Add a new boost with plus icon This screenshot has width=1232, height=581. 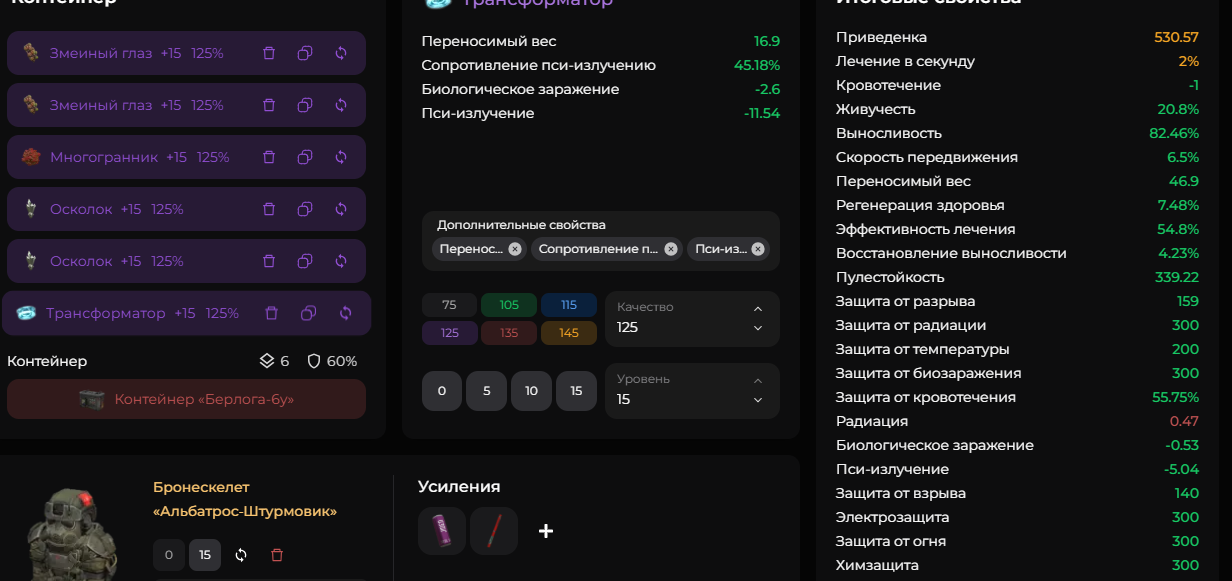coord(546,531)
